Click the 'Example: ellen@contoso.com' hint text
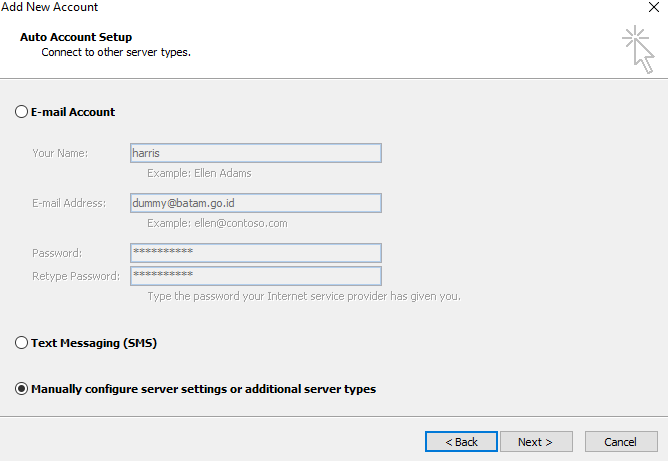The image size is (668, 461). click(x=217, y=223)
